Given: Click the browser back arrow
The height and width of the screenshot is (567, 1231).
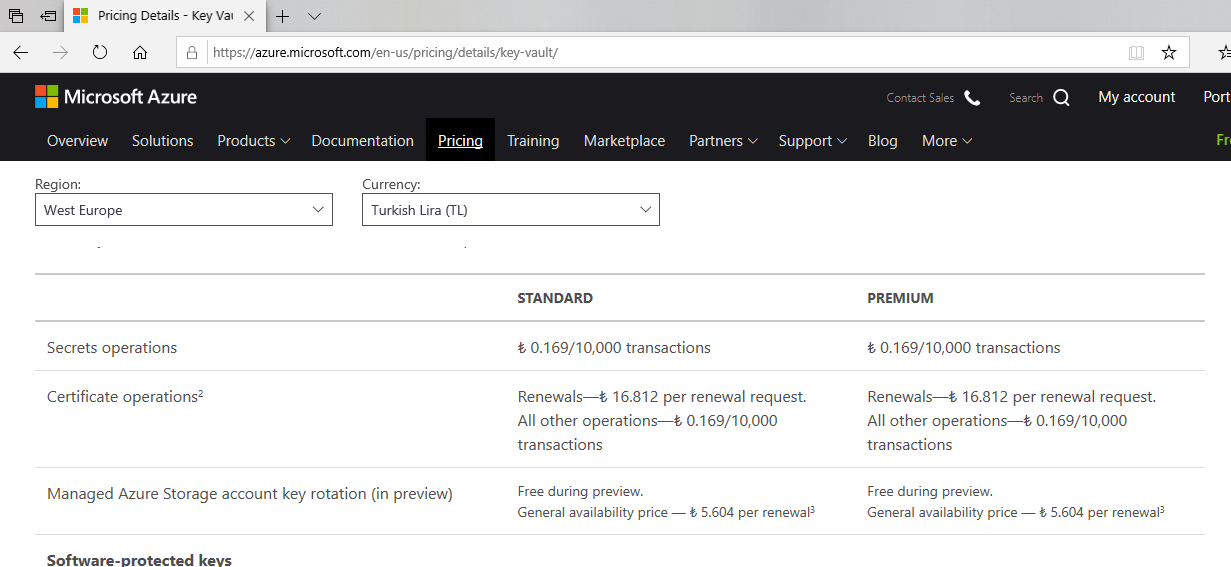Looking at the screenshot, I should click(x=20, y=52).
